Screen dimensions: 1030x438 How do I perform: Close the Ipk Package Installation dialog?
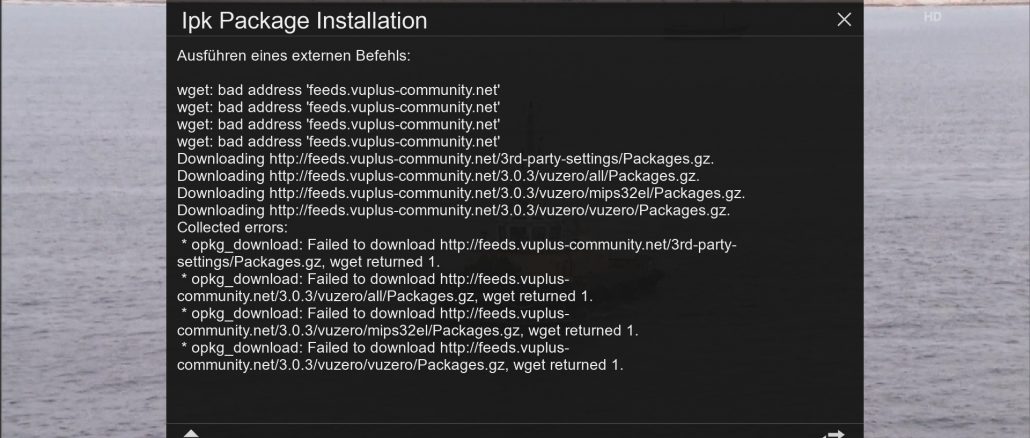point(844,20)
